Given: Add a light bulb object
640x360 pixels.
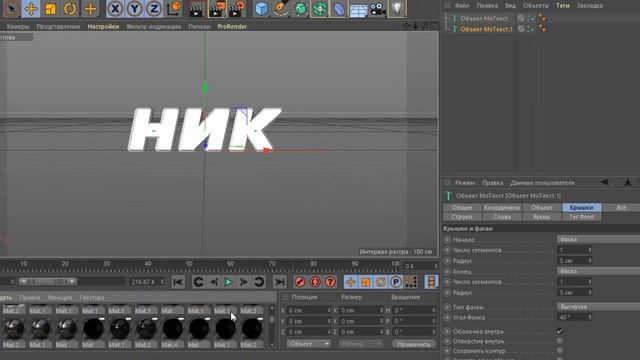Looking at the screenshot, I should click(397, 8).
